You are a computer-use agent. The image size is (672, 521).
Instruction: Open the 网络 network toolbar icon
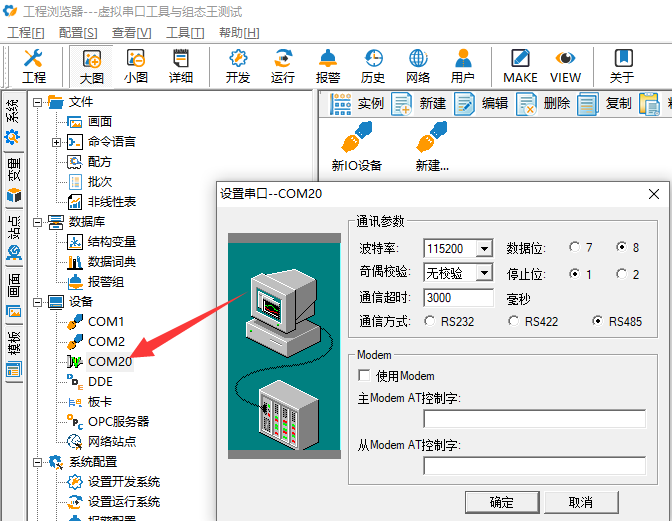point(418,66)
